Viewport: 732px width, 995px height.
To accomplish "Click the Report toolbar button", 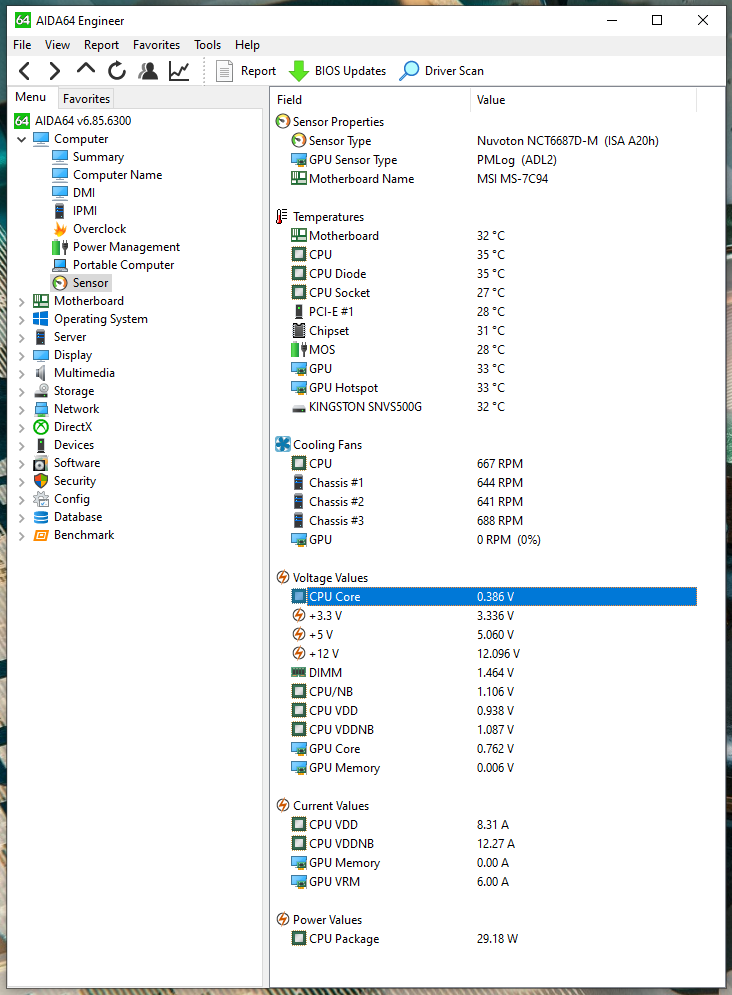I will [x=246, y=71].
